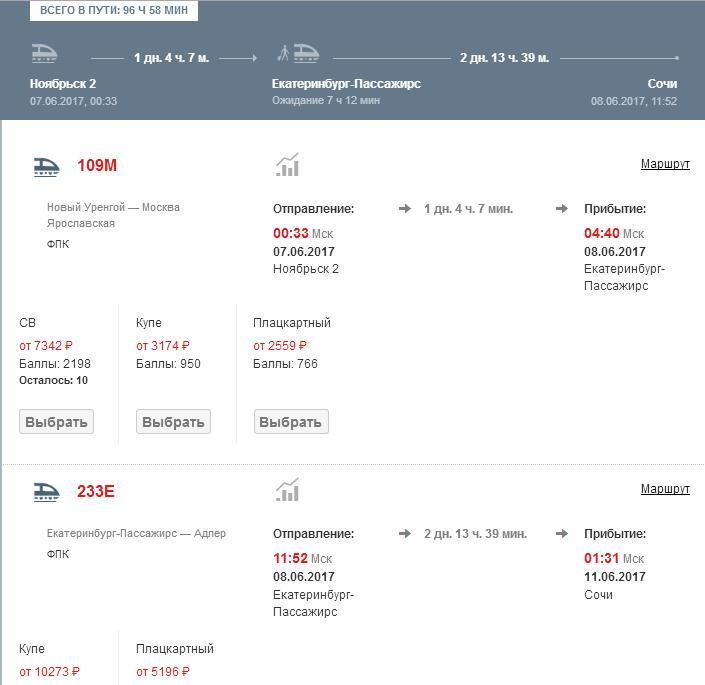Viewport: 705px width, 685px height.
Task: Click arrow icon after Отправление for train 233Е
Action: tap(404, 534)
